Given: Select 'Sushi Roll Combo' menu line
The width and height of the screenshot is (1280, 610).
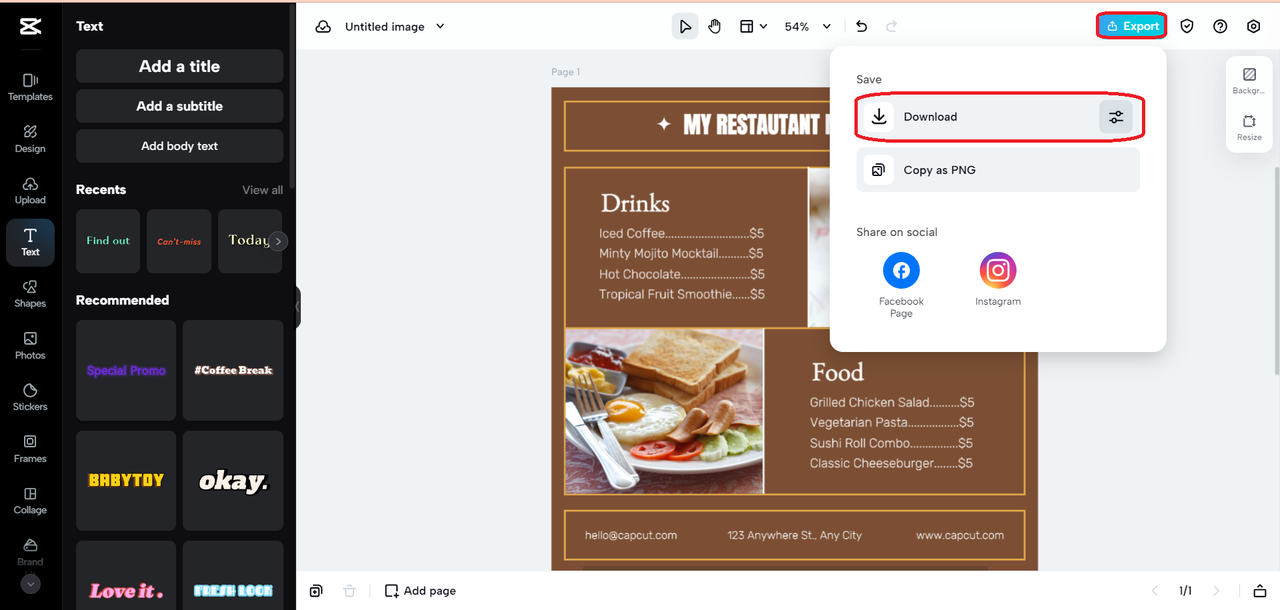Looking at the screenshot, I should (x=892, y=443).
